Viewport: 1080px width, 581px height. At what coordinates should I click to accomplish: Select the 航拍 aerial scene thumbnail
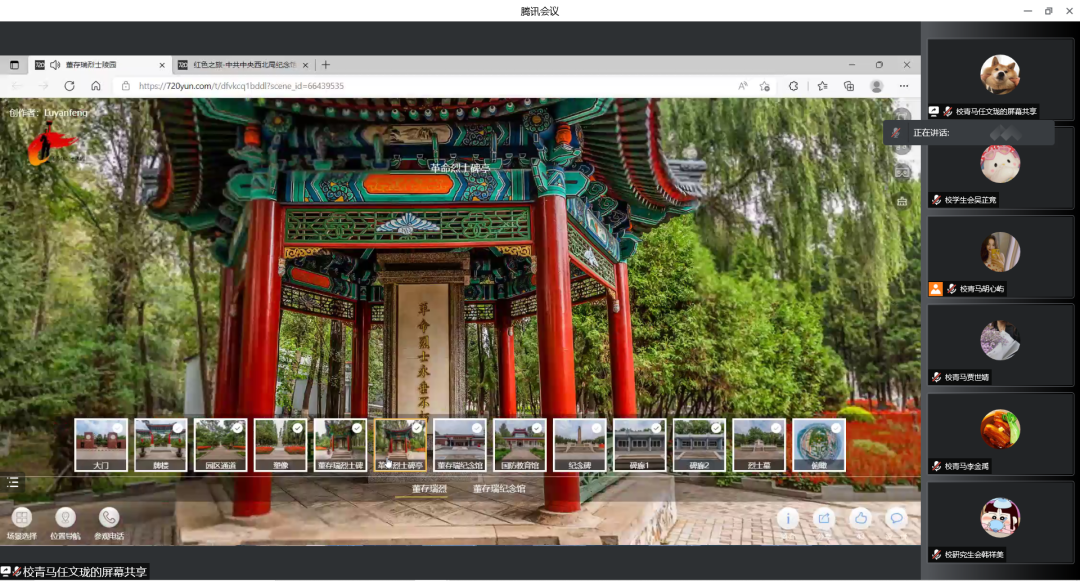coord(819,445)
